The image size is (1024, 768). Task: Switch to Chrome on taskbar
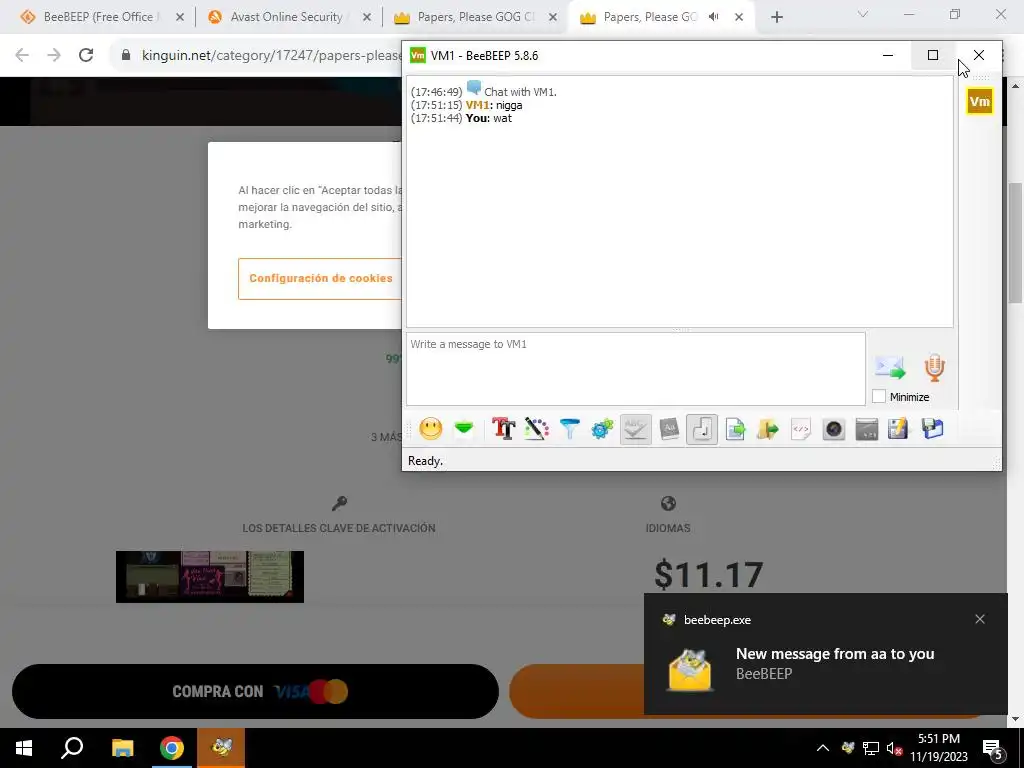(x=172, y=748)
